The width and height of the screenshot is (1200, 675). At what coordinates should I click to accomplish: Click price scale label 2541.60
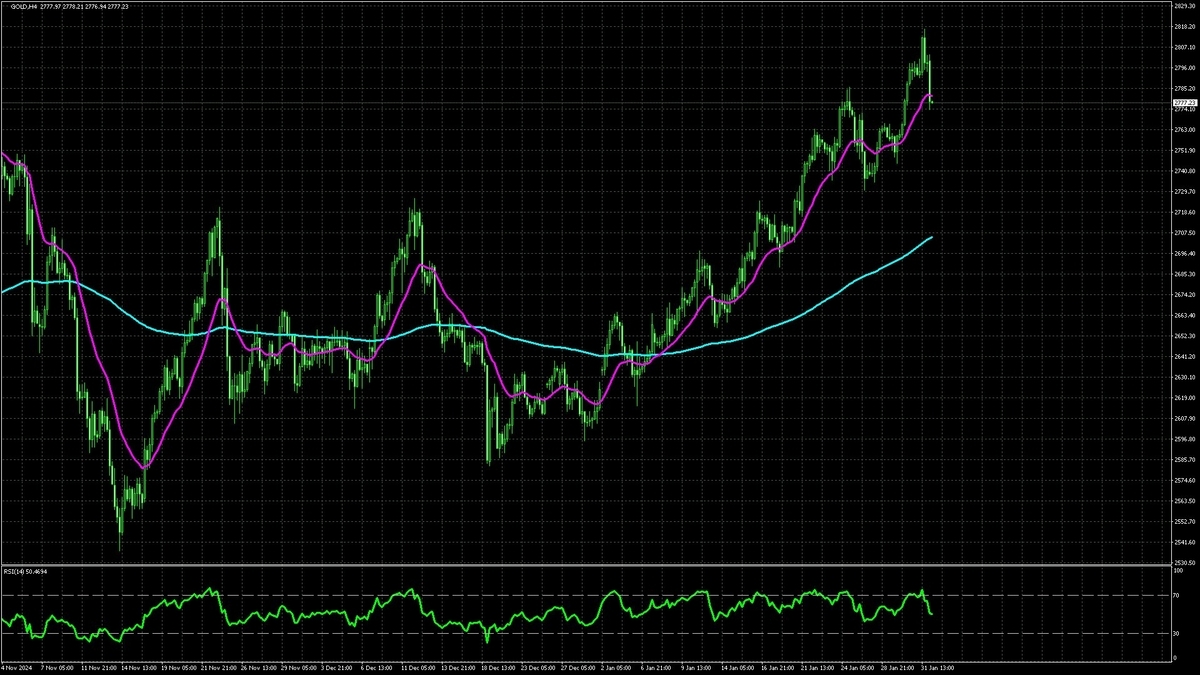pyautogui.click(x=1184, y=542)
